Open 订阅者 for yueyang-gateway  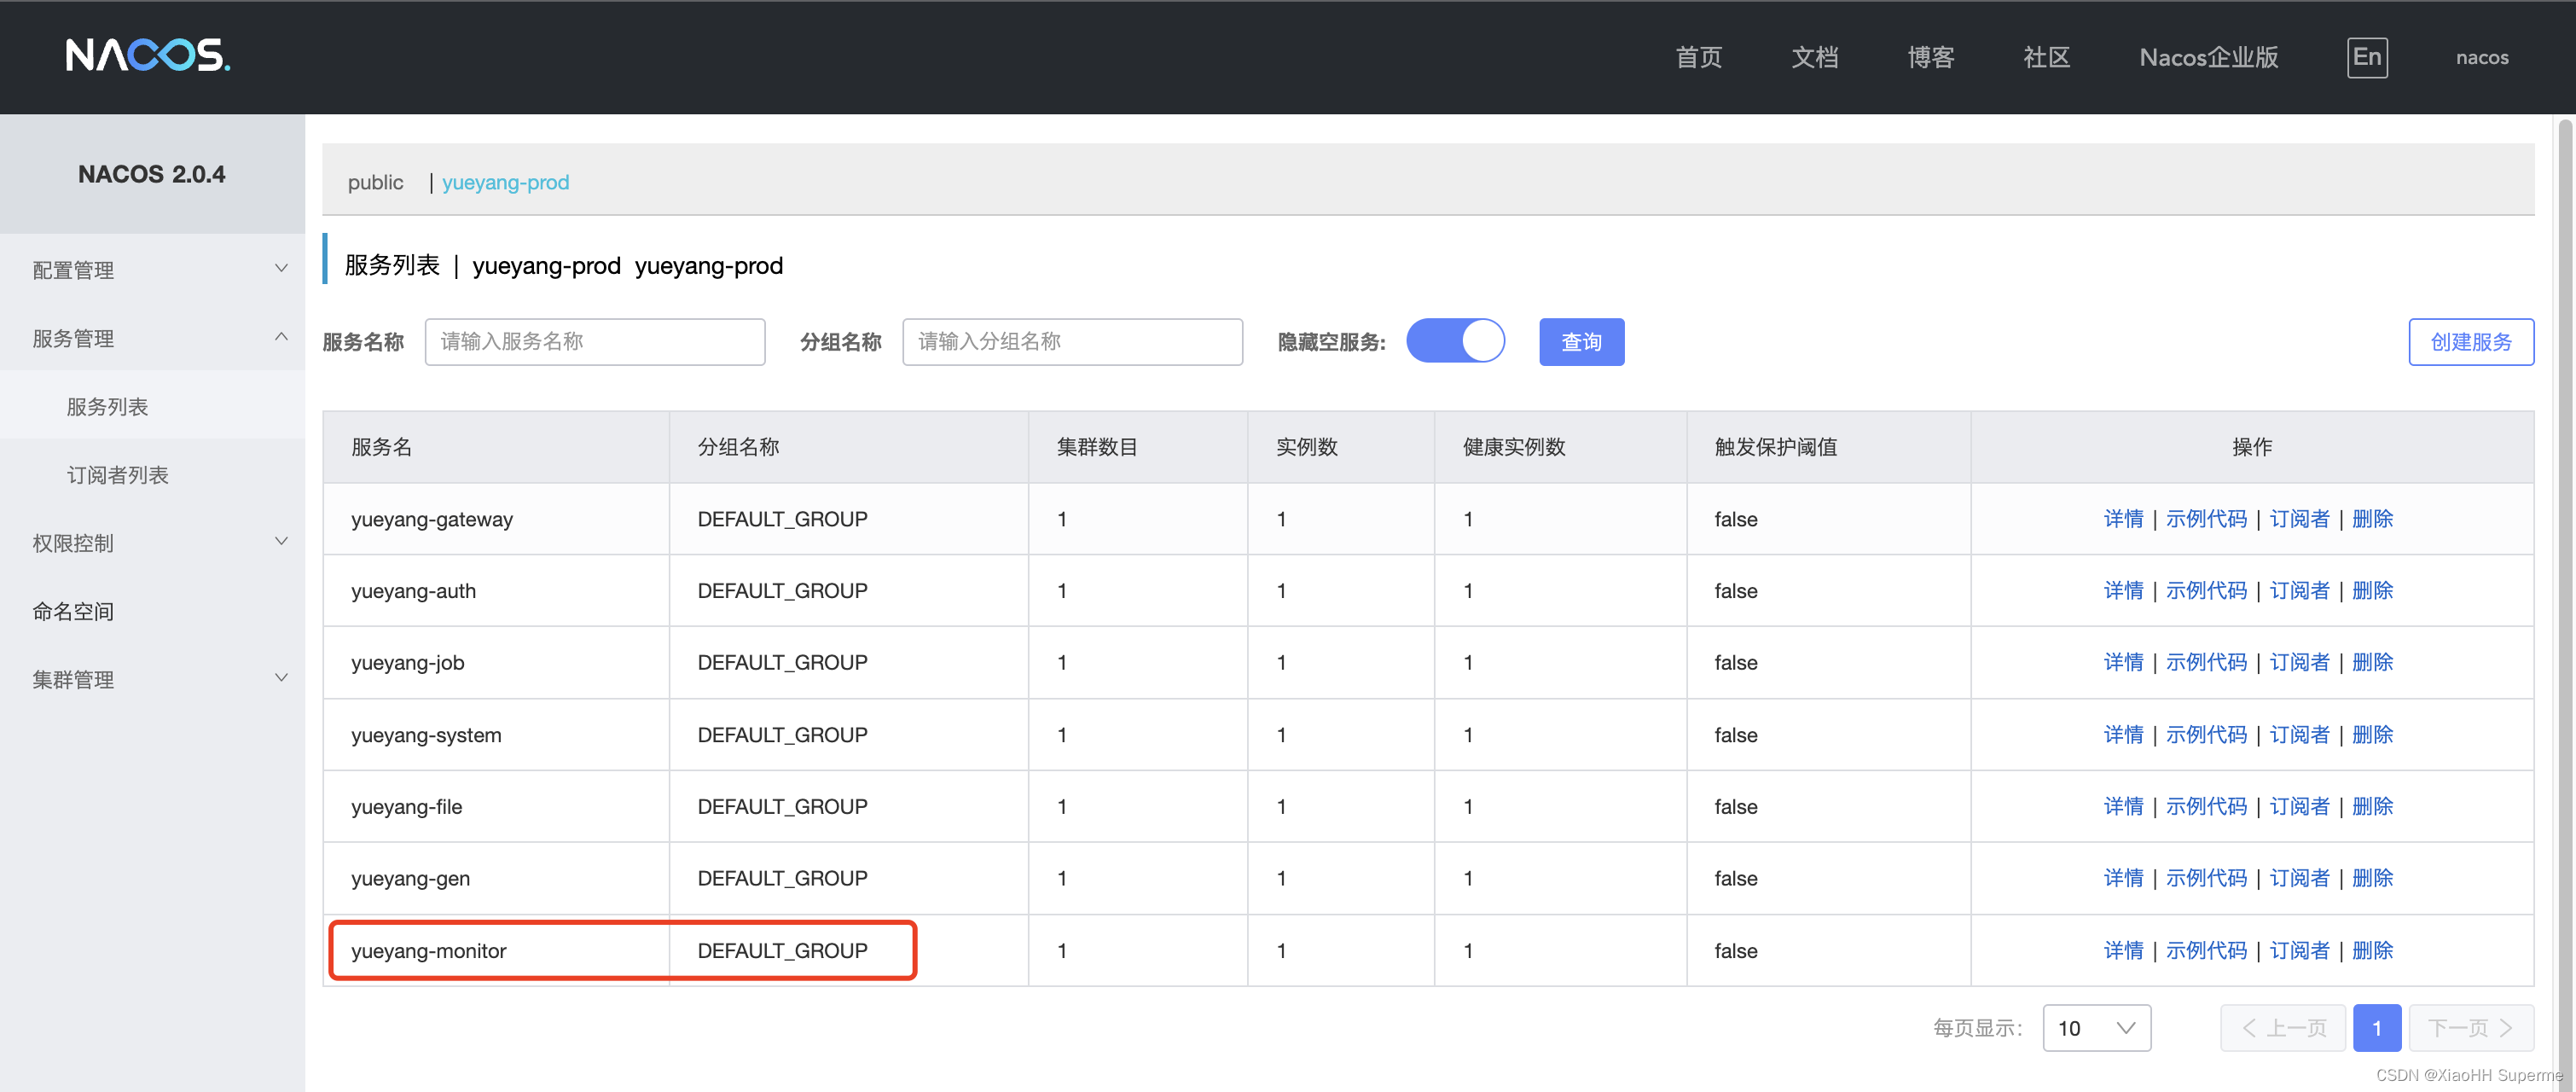pyautogui.click(x=2299, y=518)
